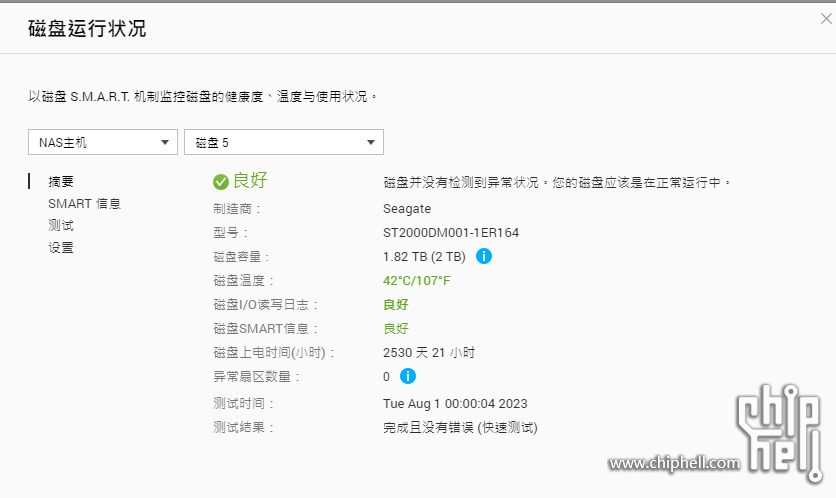Image resolution: width=836 pixels, height=498 pixels.
Task: Click the abnormal sector count value 0
Action: tap(386, 377)
